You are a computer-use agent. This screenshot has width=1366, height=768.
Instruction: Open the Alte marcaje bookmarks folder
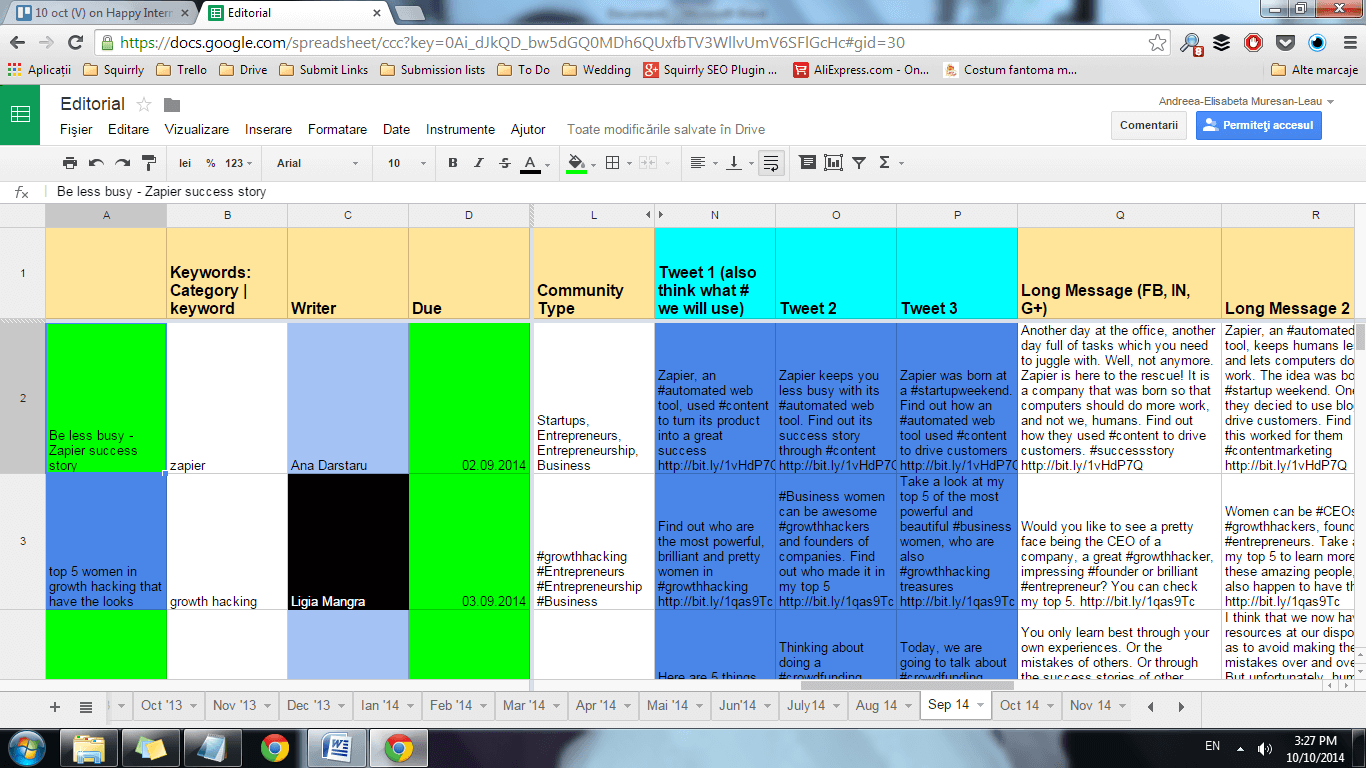coord(1314,70)
